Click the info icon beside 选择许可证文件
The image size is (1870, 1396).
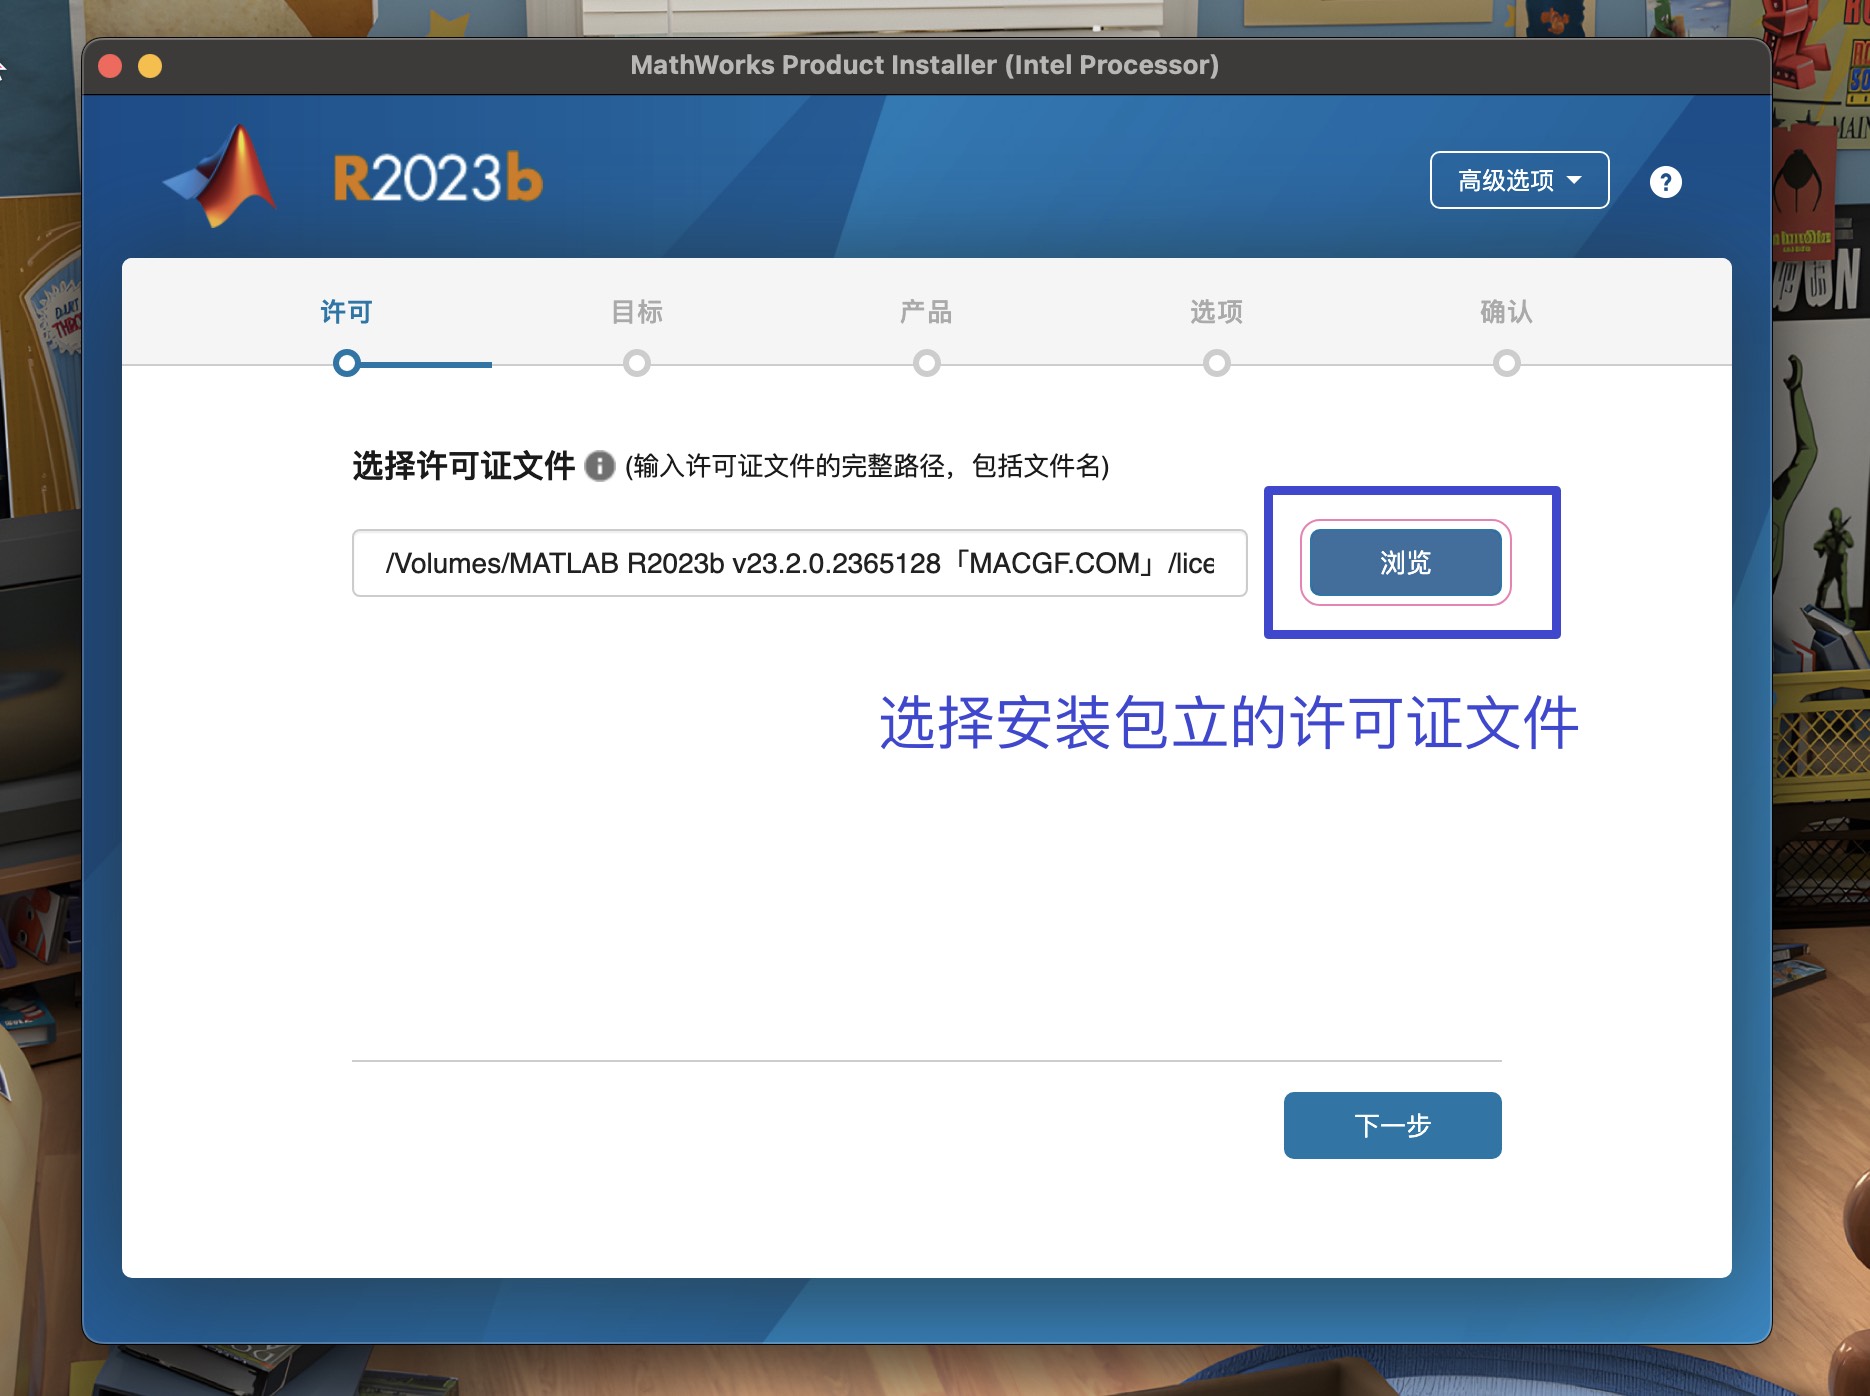(x=601, y=465)
